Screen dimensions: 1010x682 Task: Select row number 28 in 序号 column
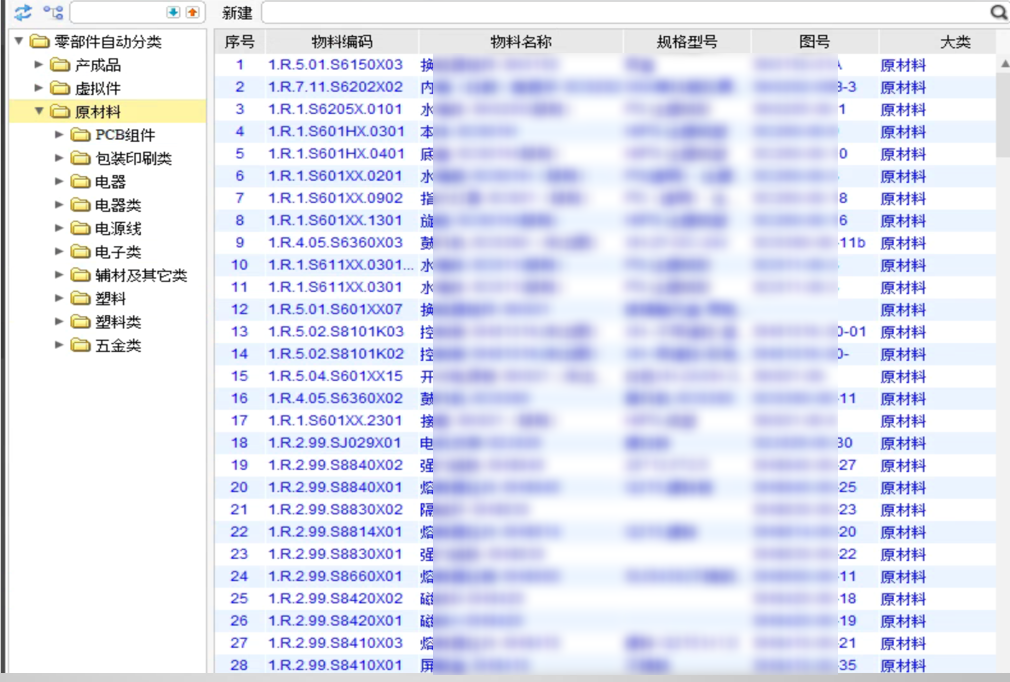tap(239, 665)
